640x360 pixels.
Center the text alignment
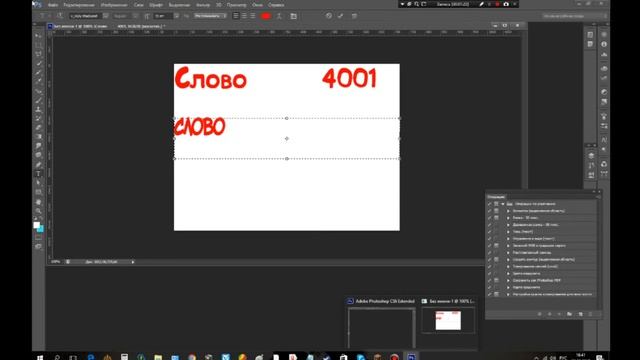[x=244, y=16]
